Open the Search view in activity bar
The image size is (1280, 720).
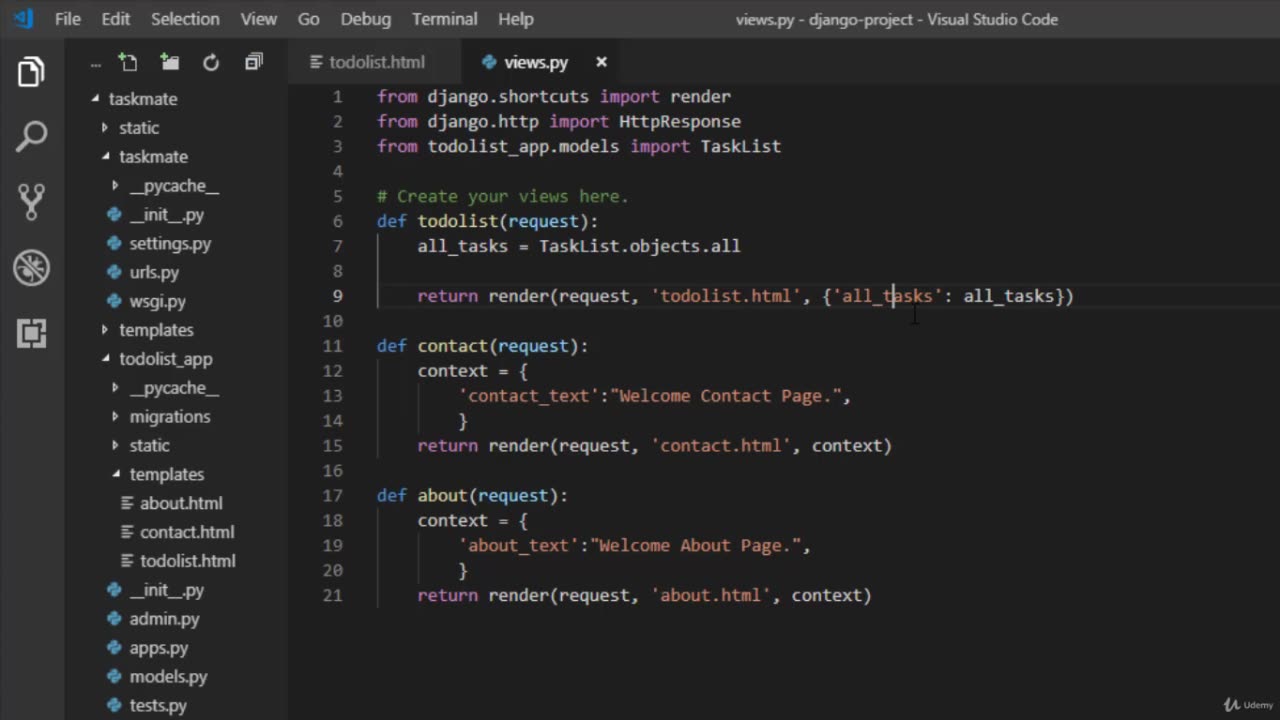tap(31, 137)
